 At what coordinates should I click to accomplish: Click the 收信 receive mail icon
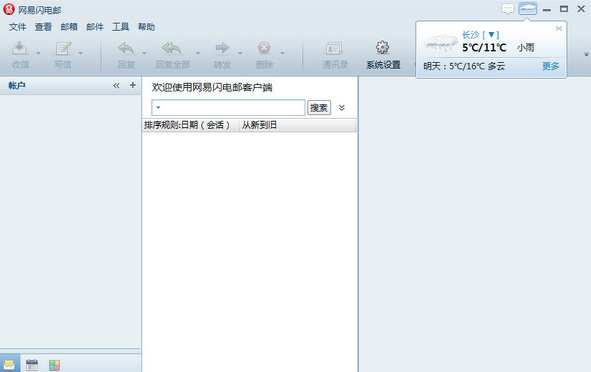(x=20, y=49)
